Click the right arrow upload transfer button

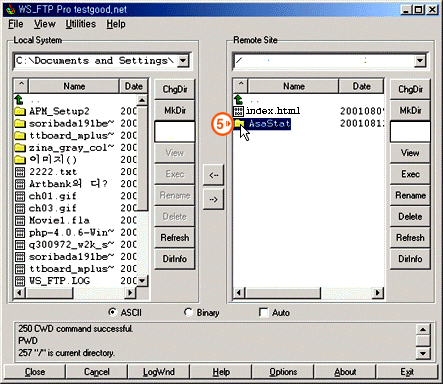(213, 199)
